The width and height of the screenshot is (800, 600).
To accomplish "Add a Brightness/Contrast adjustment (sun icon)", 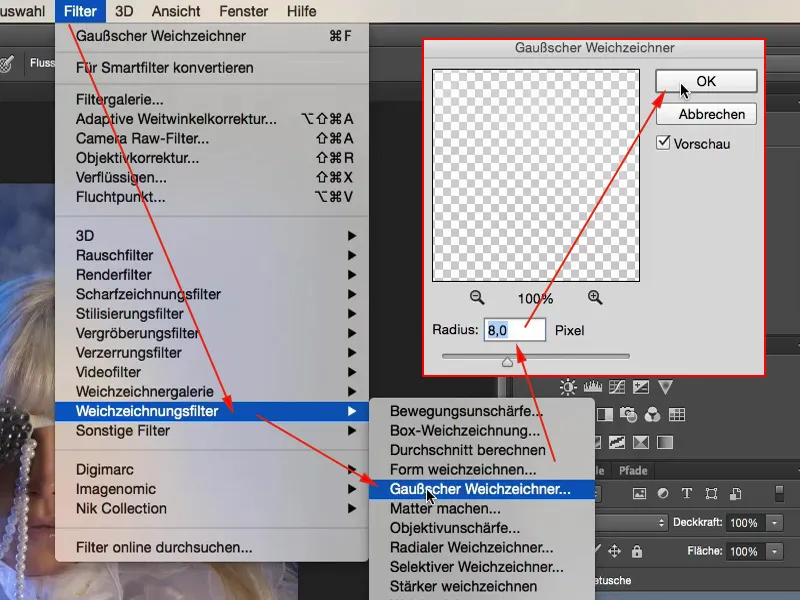I will click(568, 387).
